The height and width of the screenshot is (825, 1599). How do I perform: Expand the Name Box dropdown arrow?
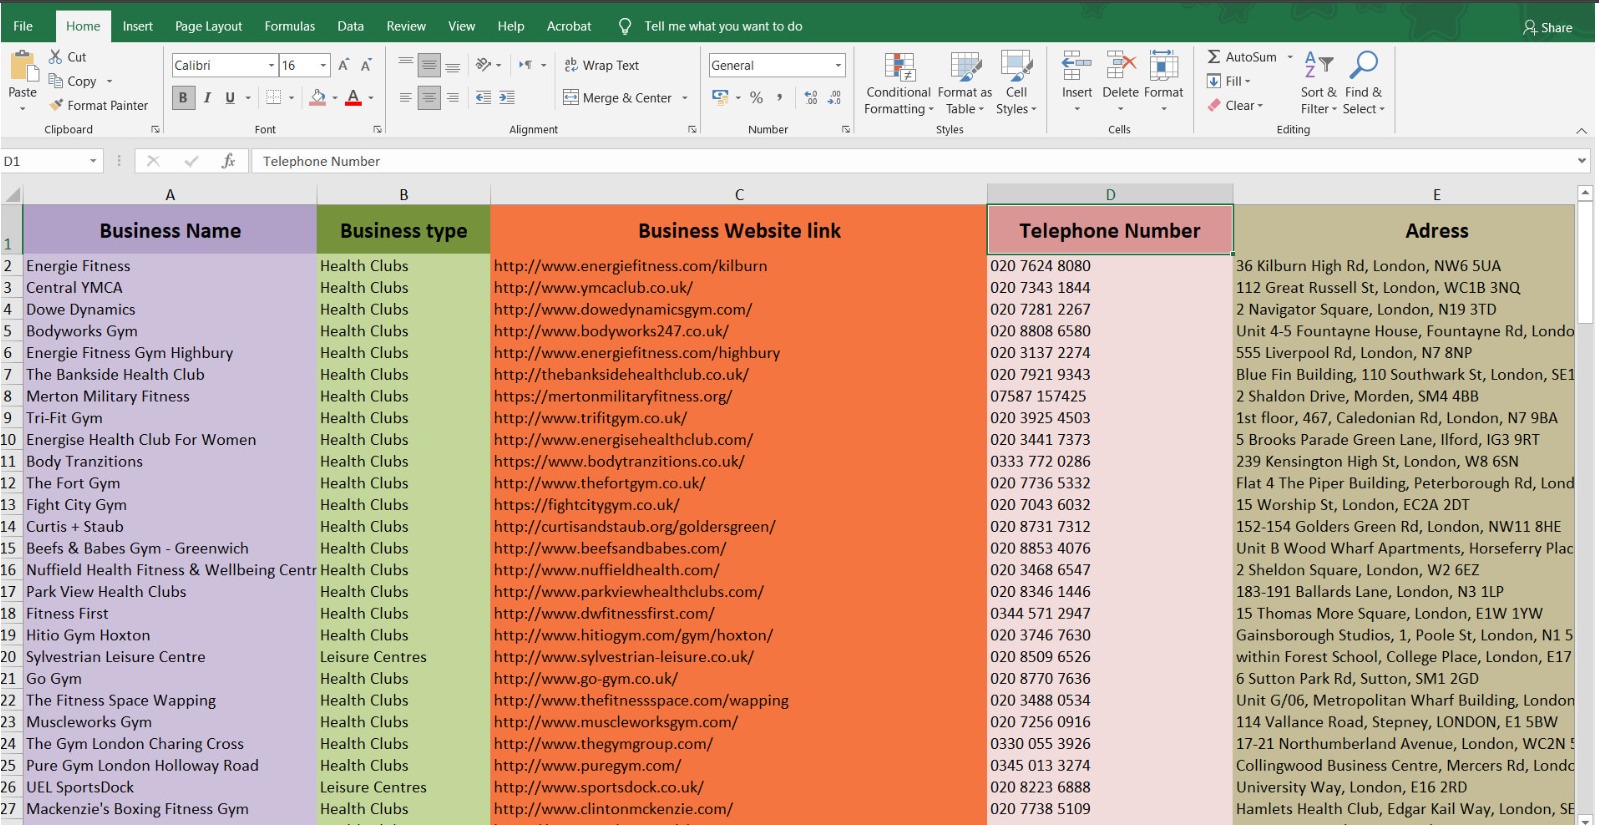pos(93,161)
